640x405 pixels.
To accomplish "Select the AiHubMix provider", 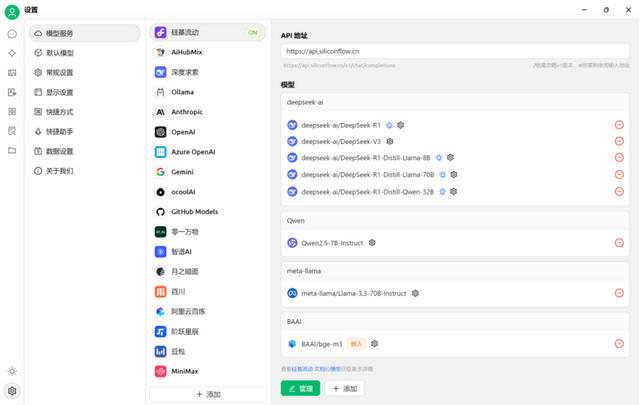I will pos(207,52).
